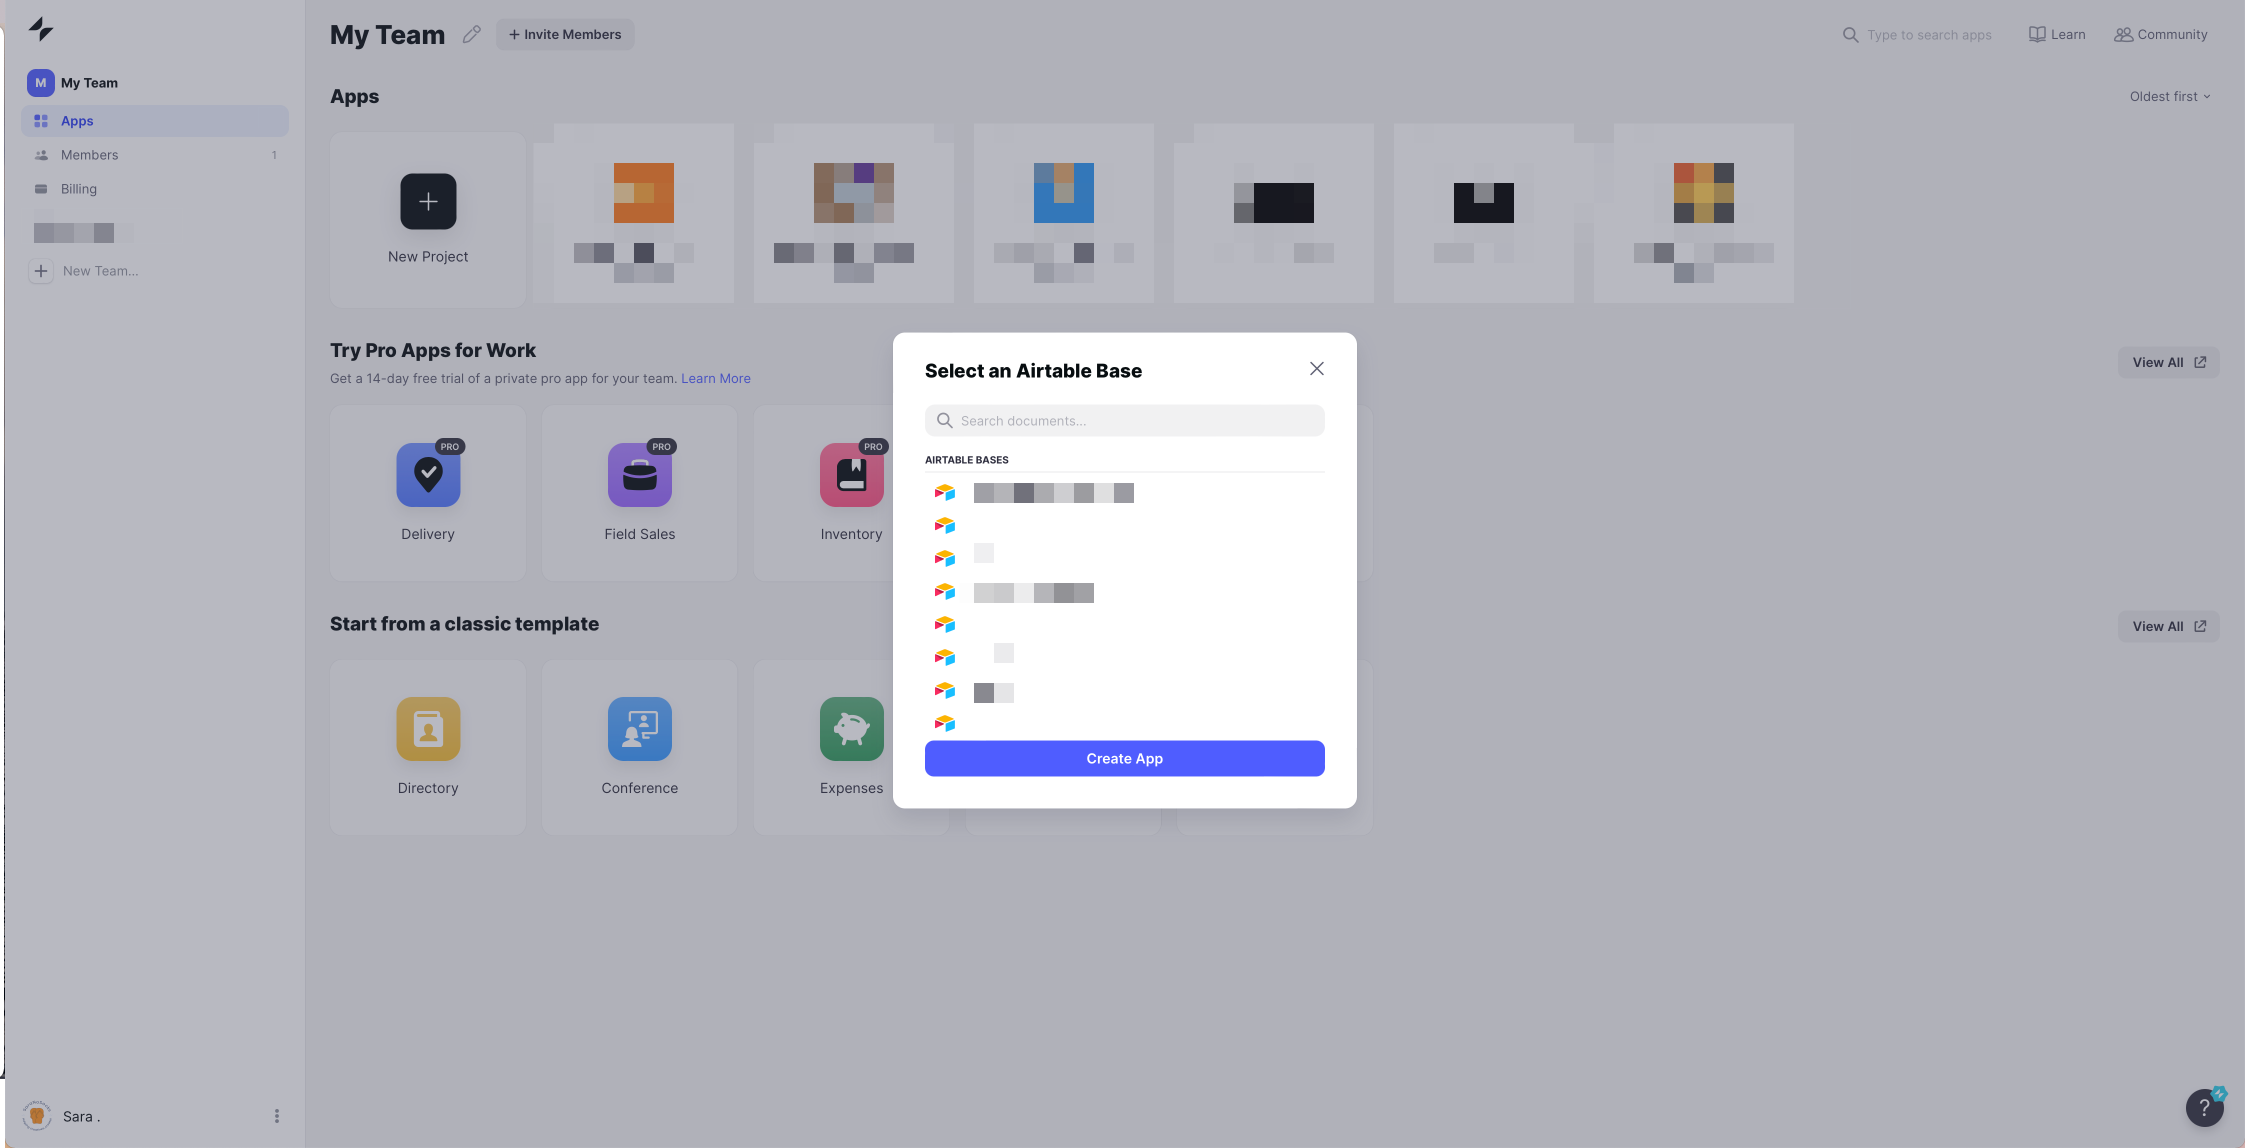Select the Inventory pro app icon
The image size is (2245, 1148).
tap(852, 475)
